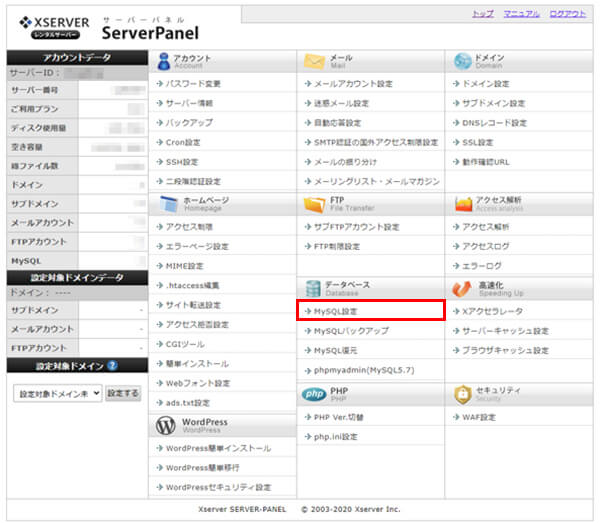Click the Account section person icon
The width and height of the screenshot is (600, 523).
[x=164, y=61]
